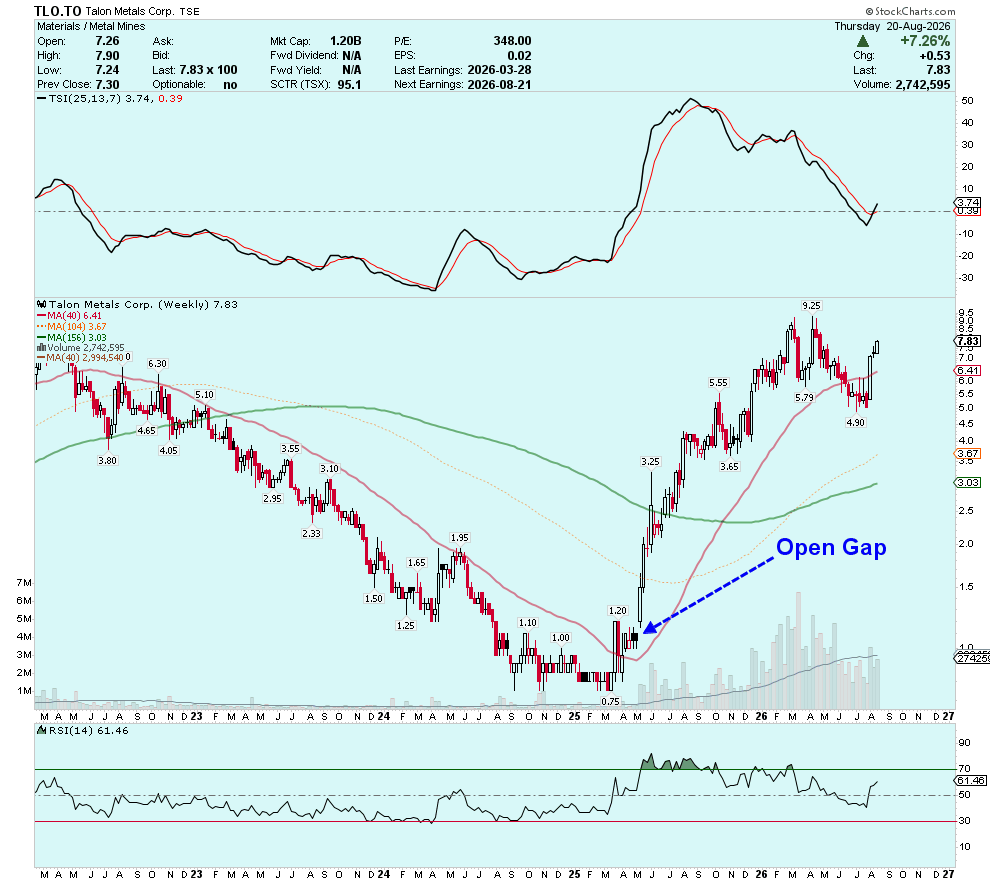Screen dimensions: 990x883
Task: Click the 1.95 price label
Action: pos(460,538)
